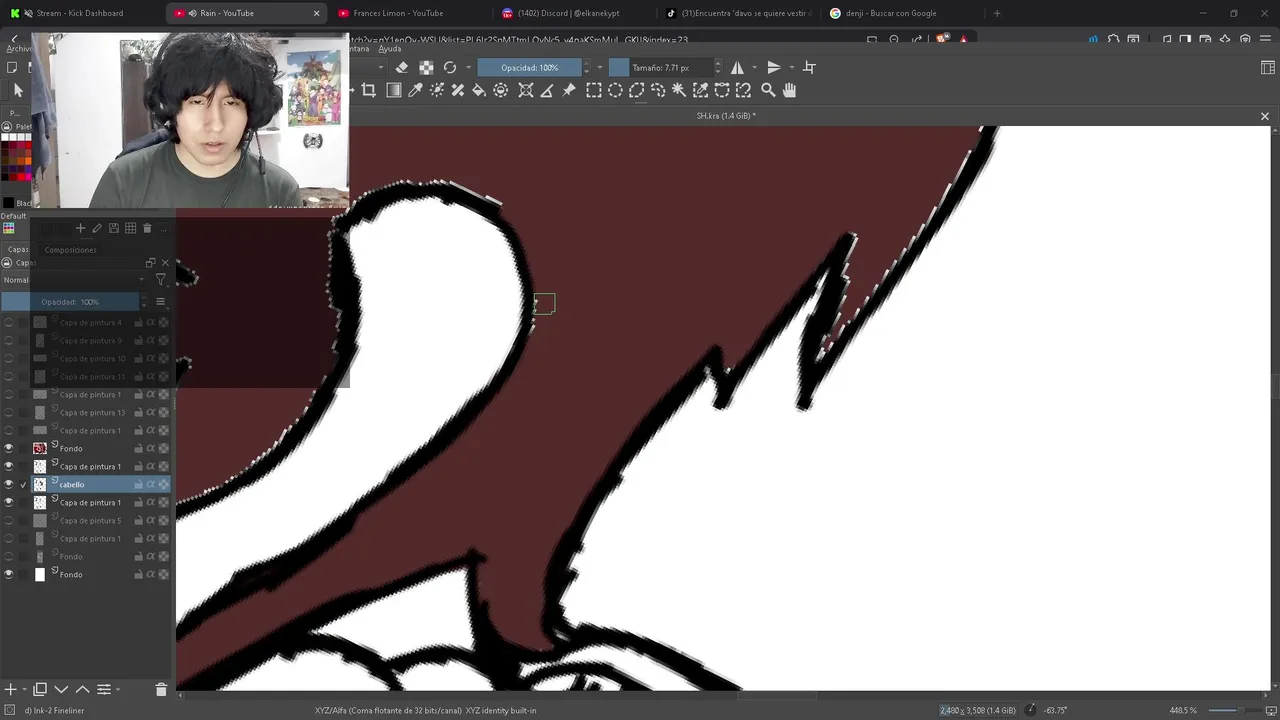Move layer down arrow icon

(61, 689)
